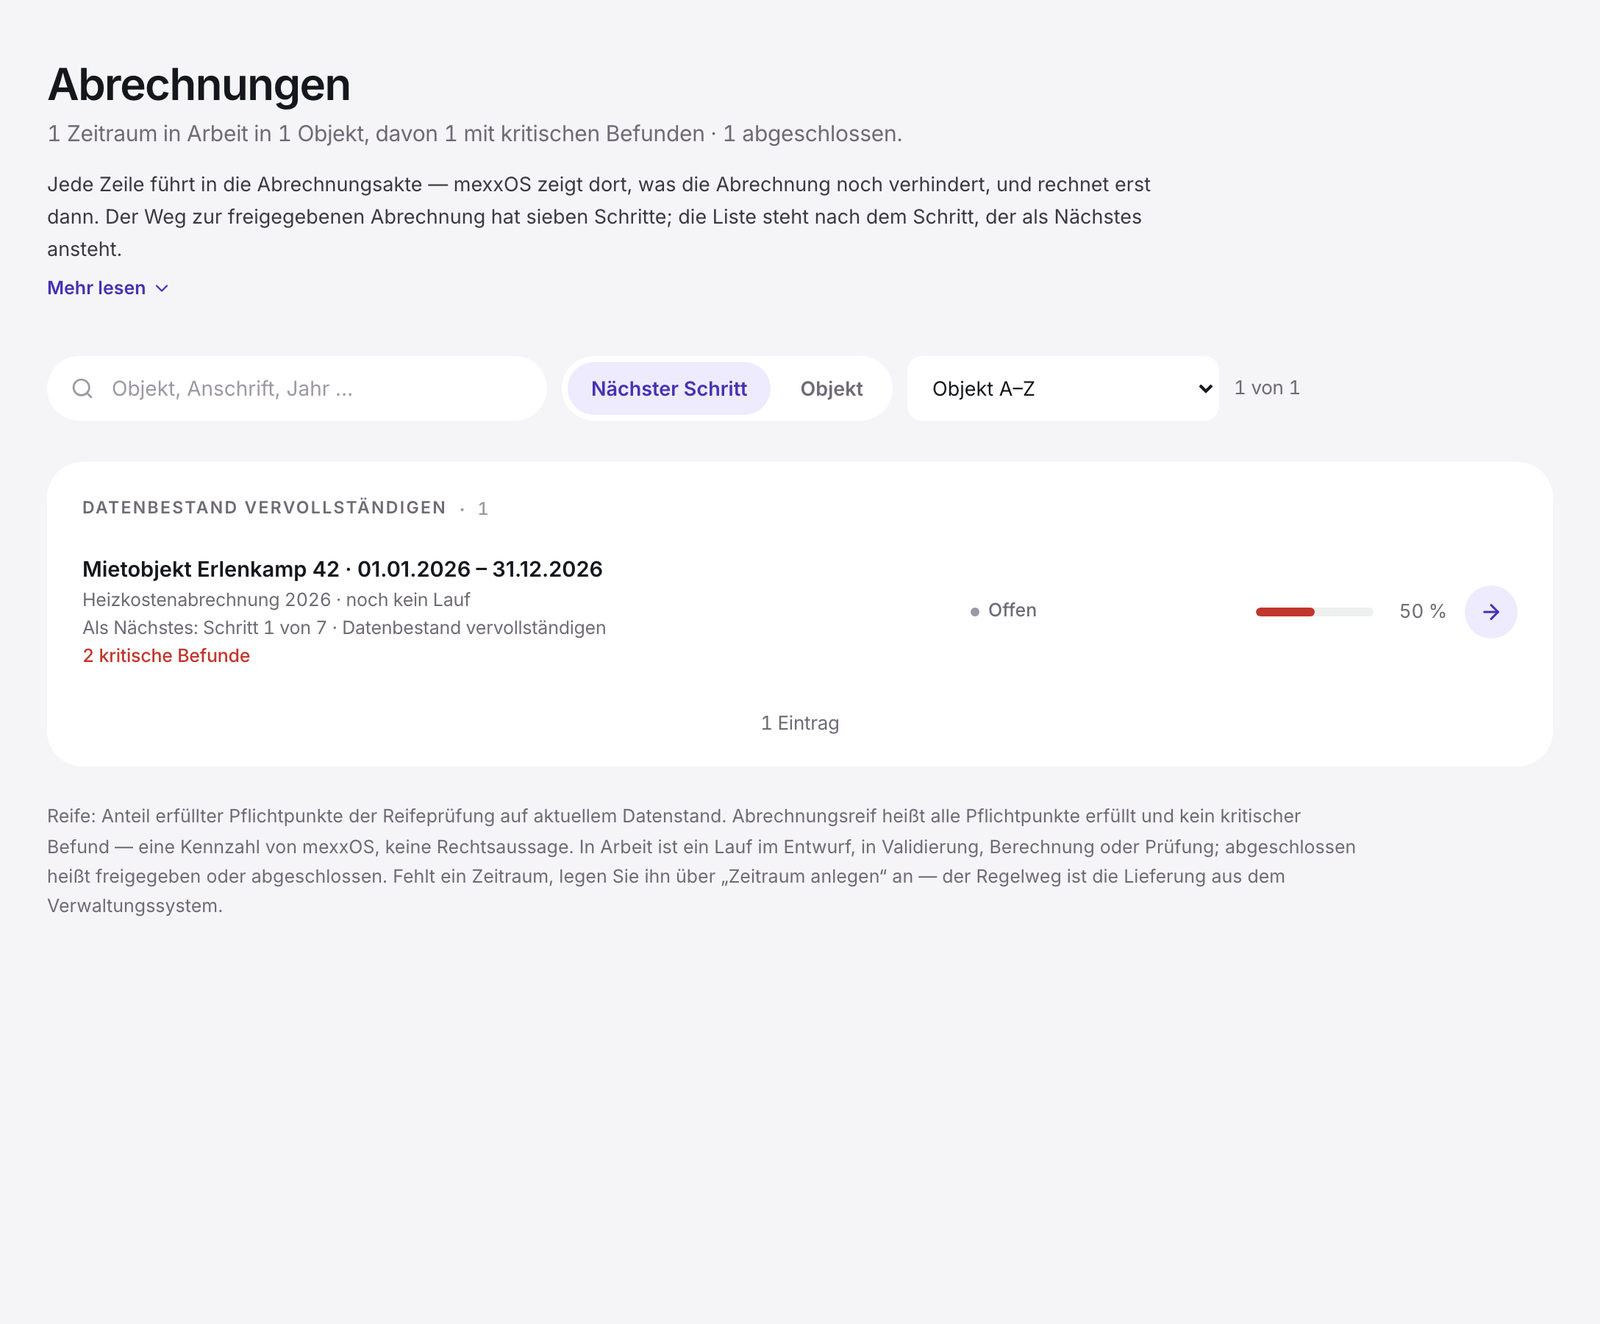Image resolution: width=1600 pixels, height=1324 pixels.
Task: Open the 'Objekt A–Z' sort dropdown
Action: pyautogui.click(x=1063, y=388)
